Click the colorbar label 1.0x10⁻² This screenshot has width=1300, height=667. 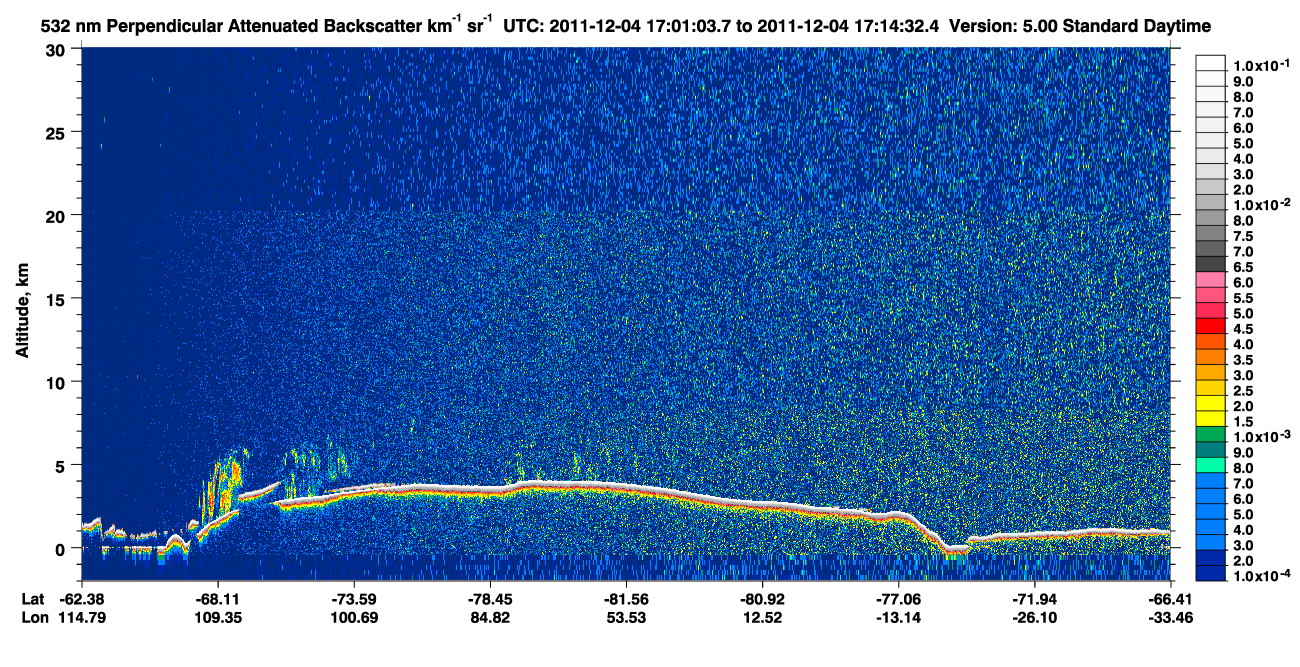[1260, 203]
